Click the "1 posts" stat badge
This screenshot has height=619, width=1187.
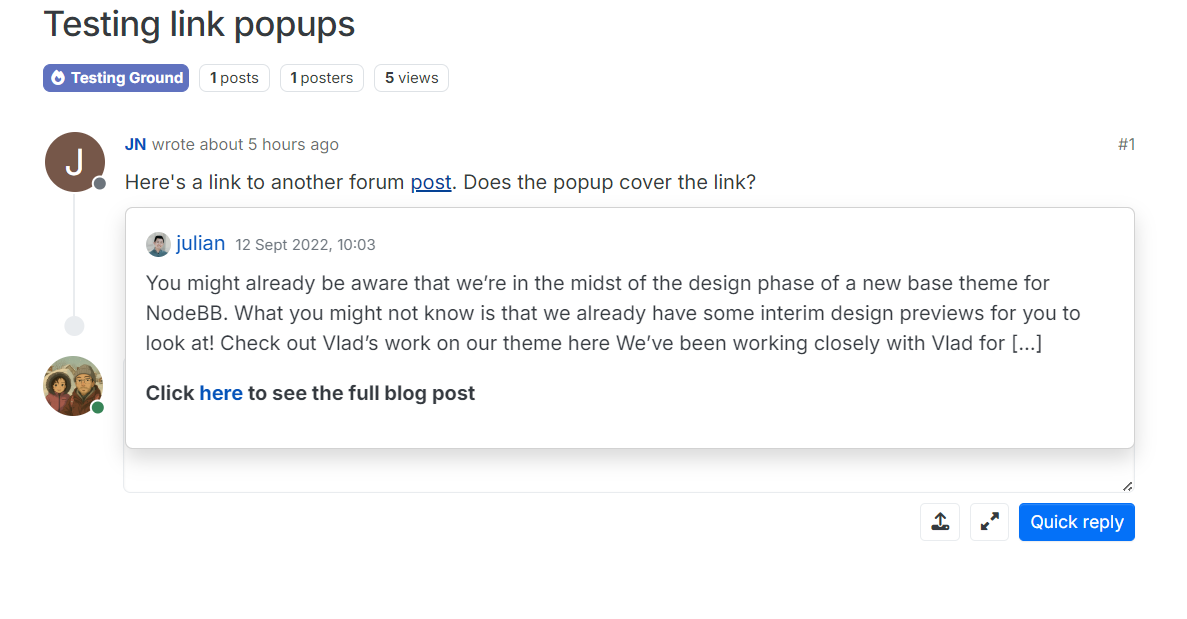pos(234,78)
